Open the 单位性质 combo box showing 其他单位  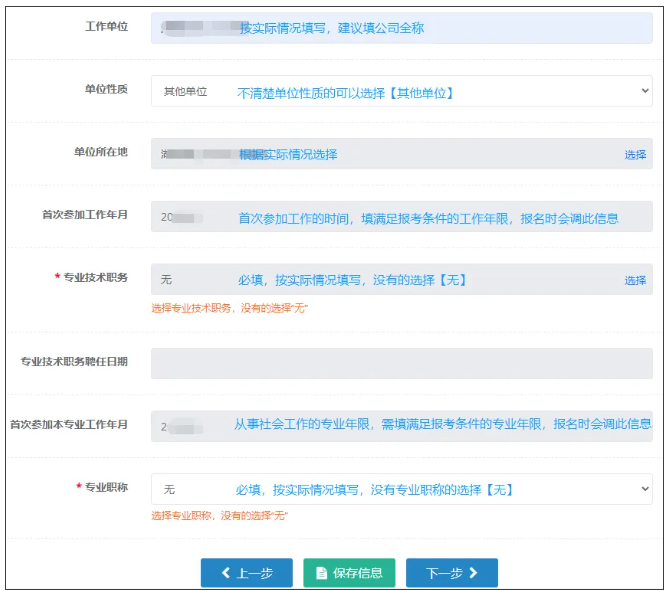400,91
